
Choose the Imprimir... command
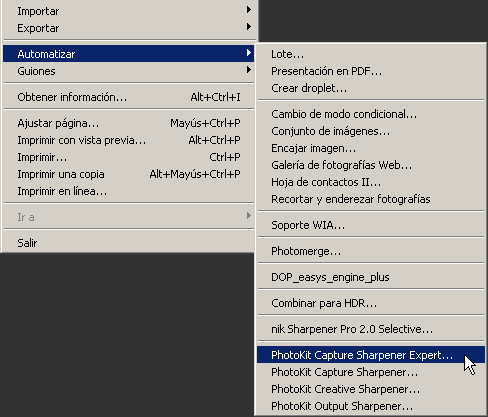pos(128,157)
